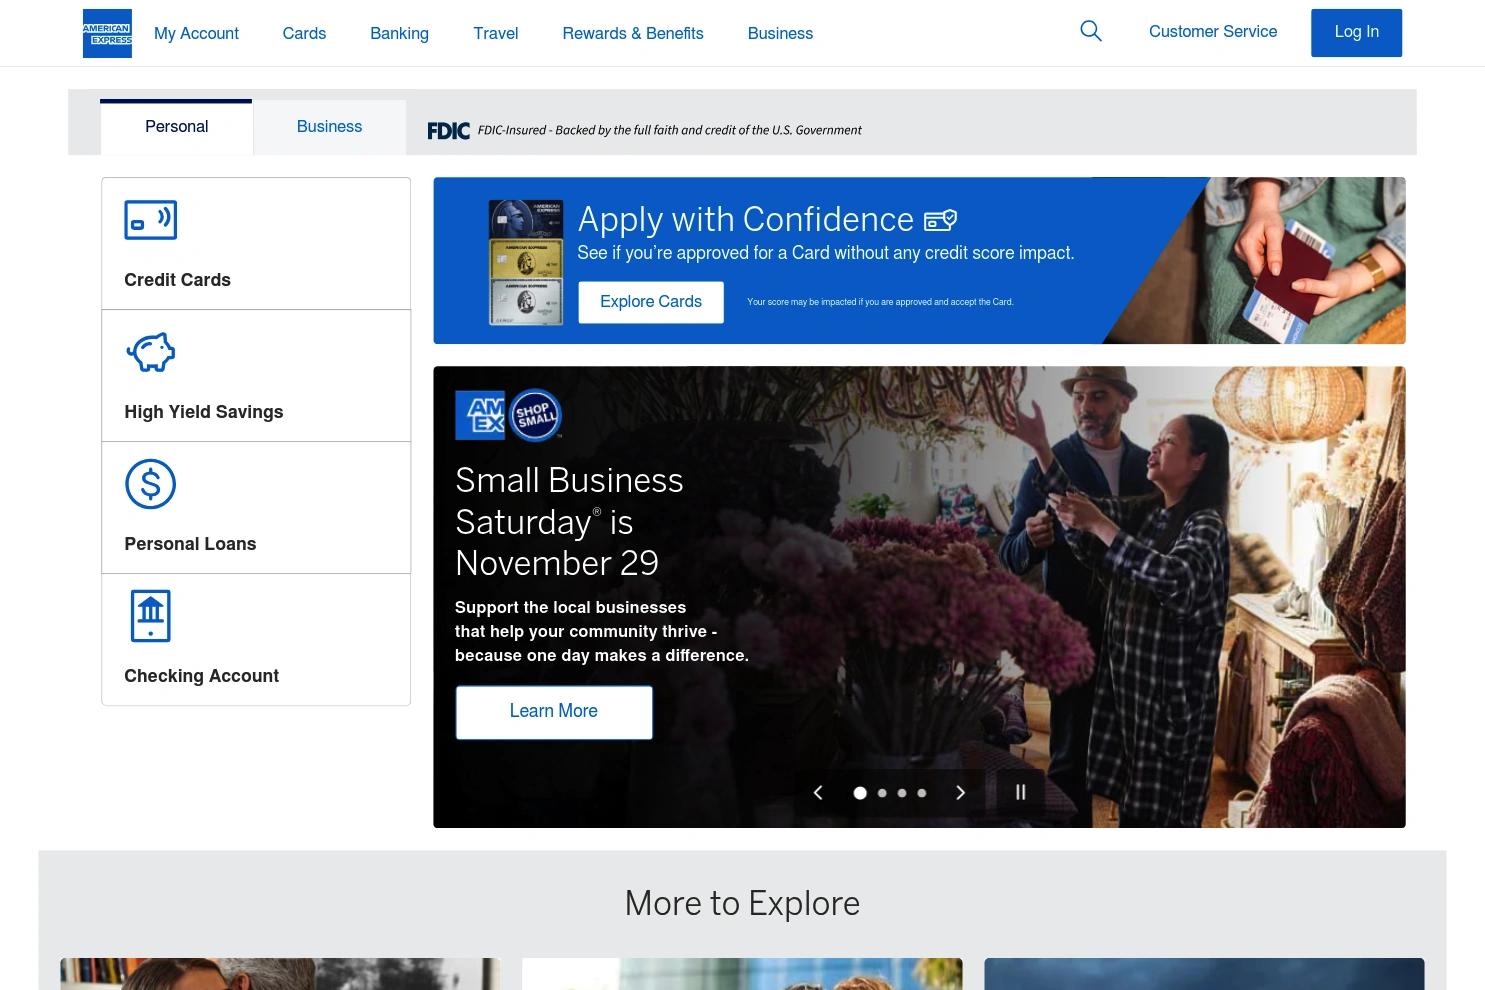Image resolution: width=1485 pixels, height=990 pixels.
Task: Open the Travel menu
Action: (x=496, y=33)
